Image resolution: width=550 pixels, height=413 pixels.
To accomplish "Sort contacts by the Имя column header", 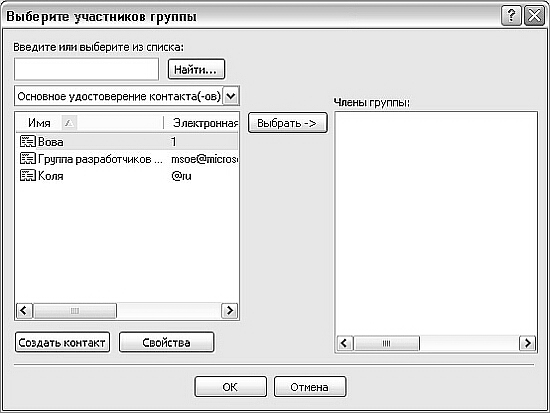I will pyautogui.click(x=89, y=123).
